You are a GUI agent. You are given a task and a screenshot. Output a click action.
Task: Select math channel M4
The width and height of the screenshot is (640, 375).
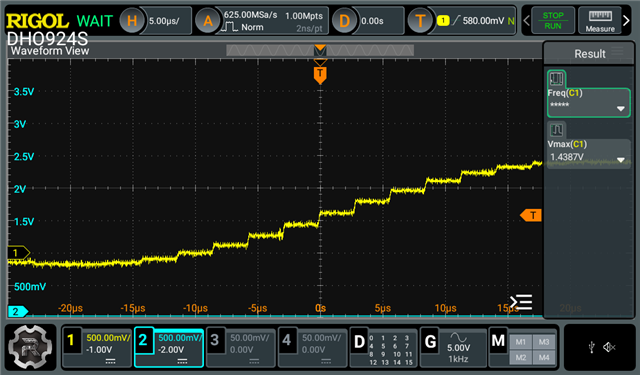544,357
